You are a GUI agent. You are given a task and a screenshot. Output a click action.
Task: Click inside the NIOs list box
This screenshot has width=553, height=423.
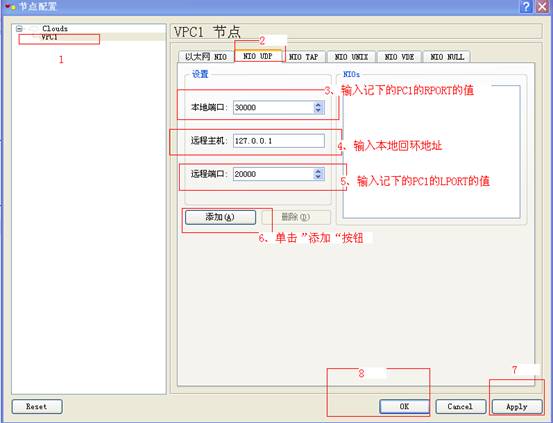coord(431,152)
